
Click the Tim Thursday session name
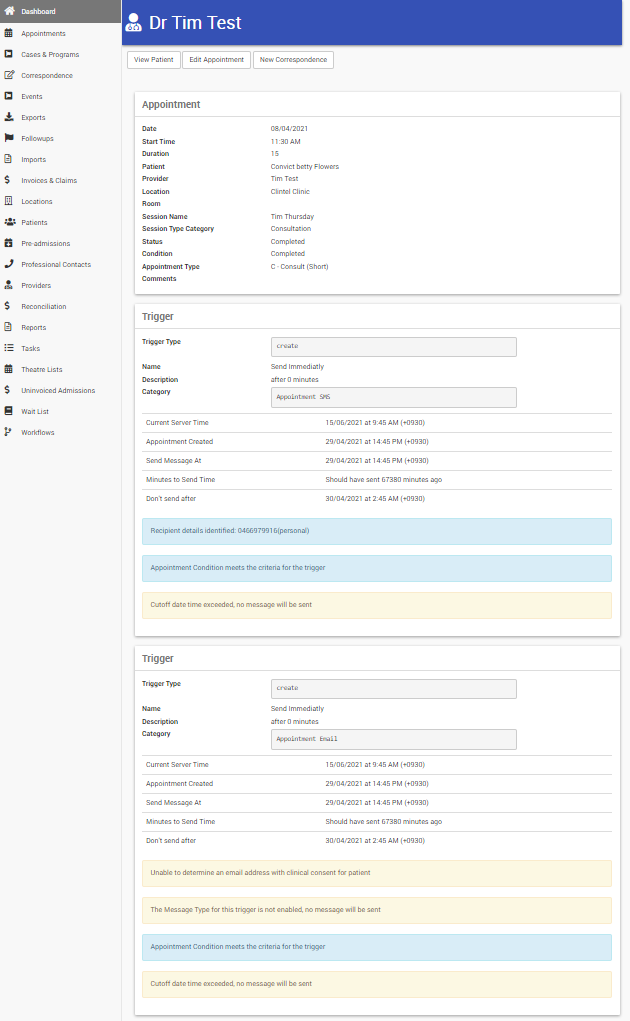[x=292, y=217]
